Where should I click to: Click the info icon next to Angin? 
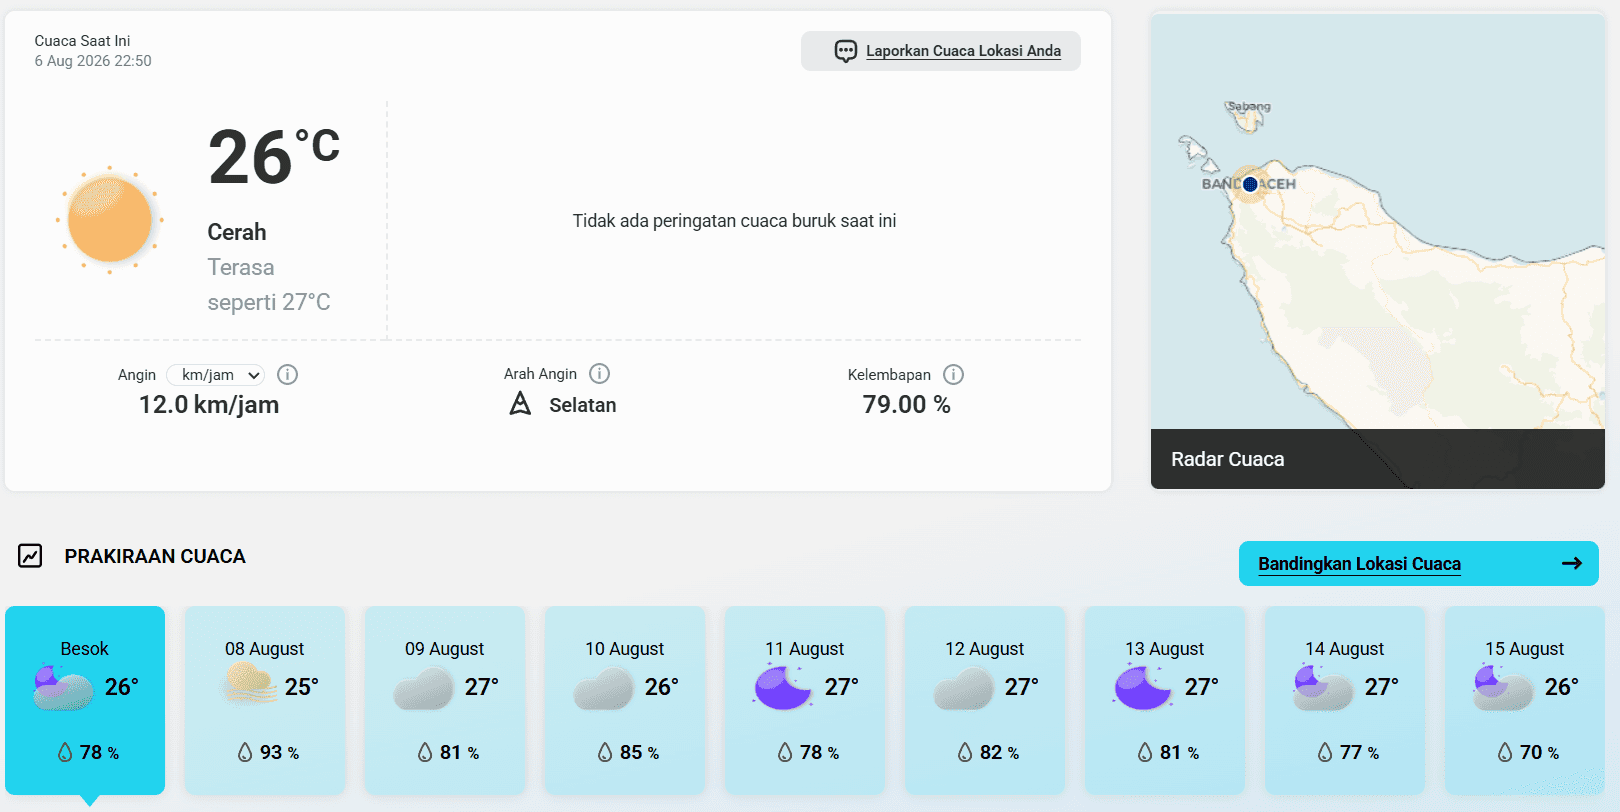click(287, 375)
